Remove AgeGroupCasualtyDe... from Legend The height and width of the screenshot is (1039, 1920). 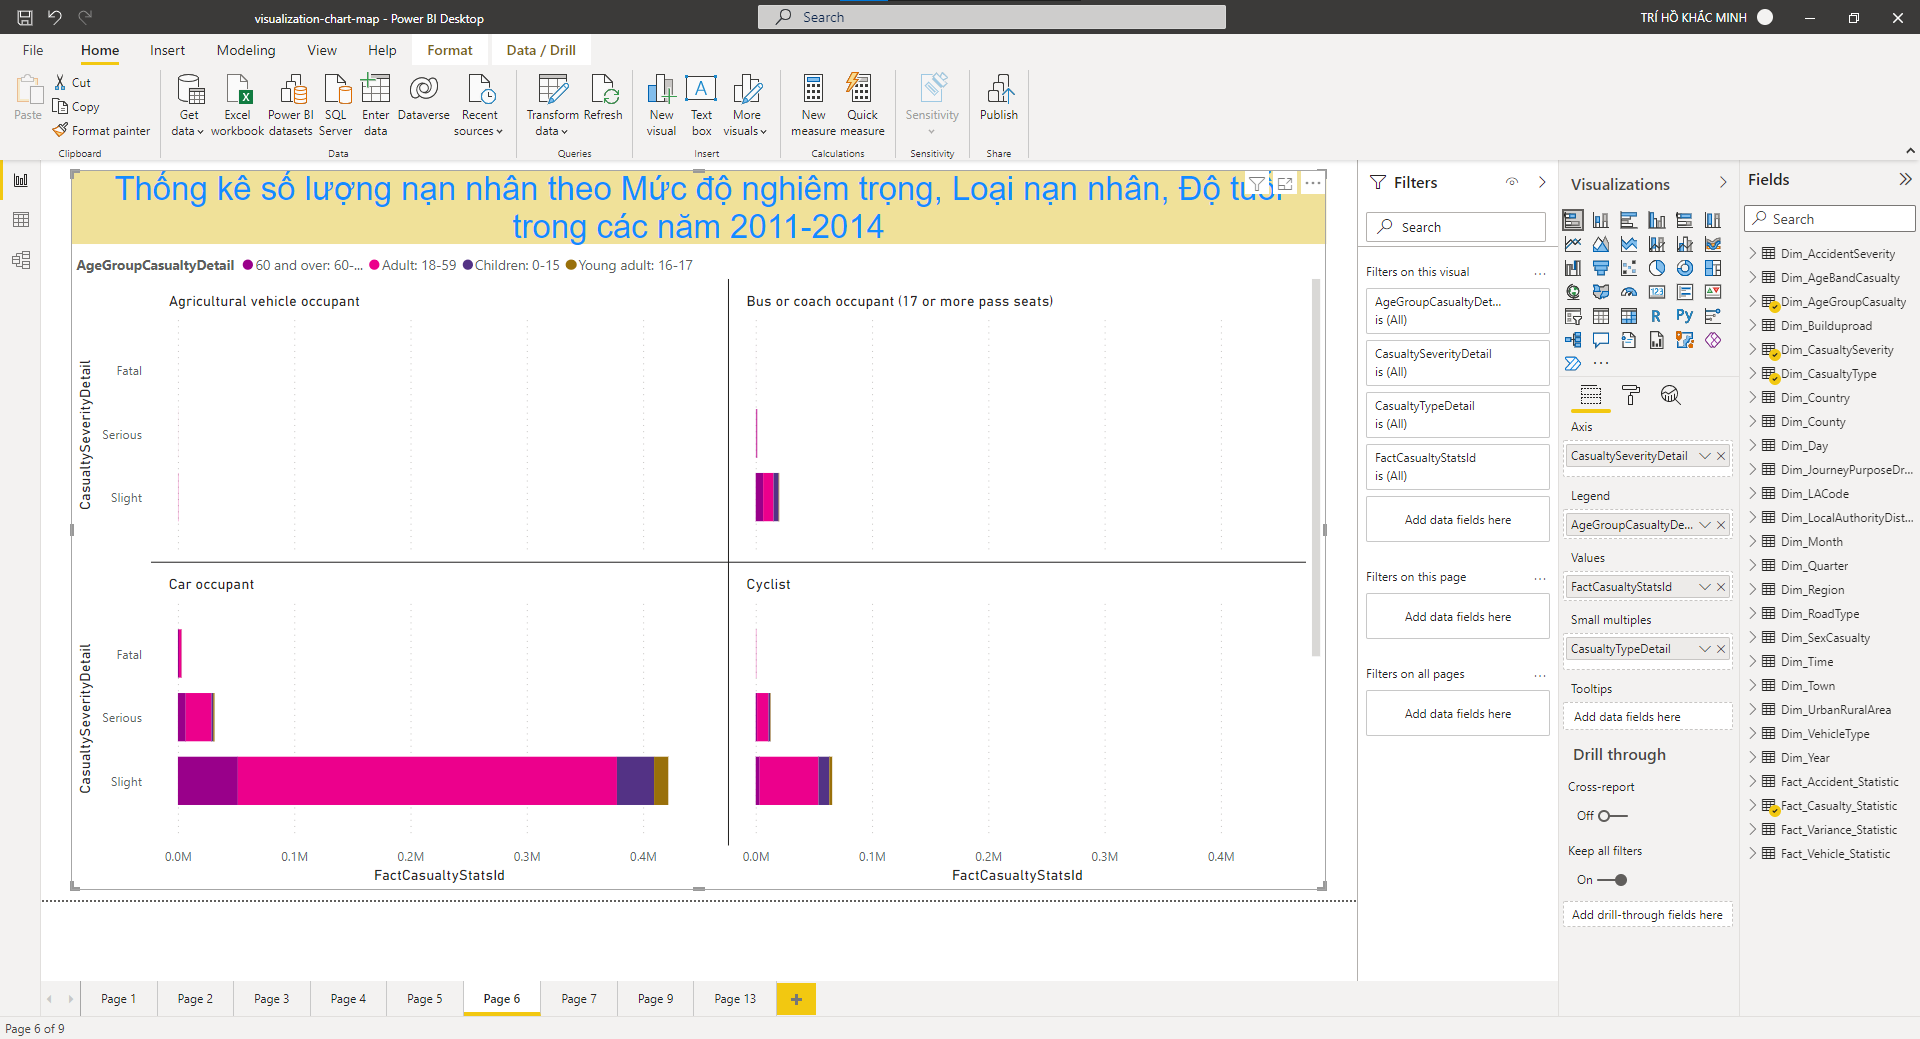1721,525
